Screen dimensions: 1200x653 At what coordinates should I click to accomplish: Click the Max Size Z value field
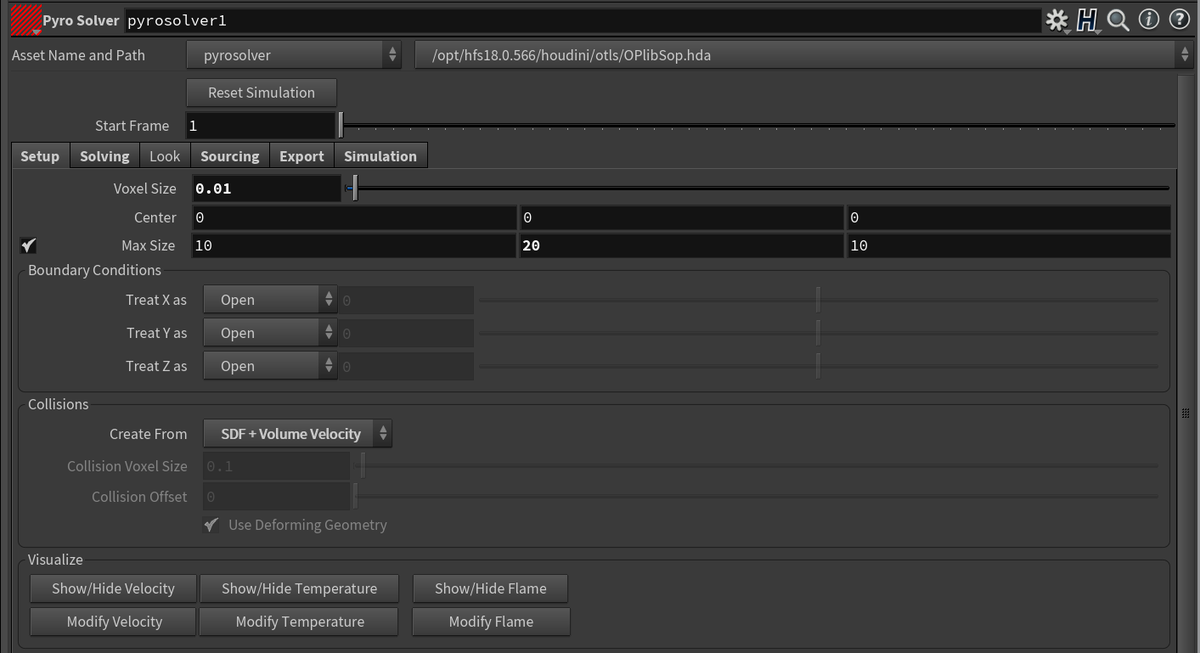1009,246
